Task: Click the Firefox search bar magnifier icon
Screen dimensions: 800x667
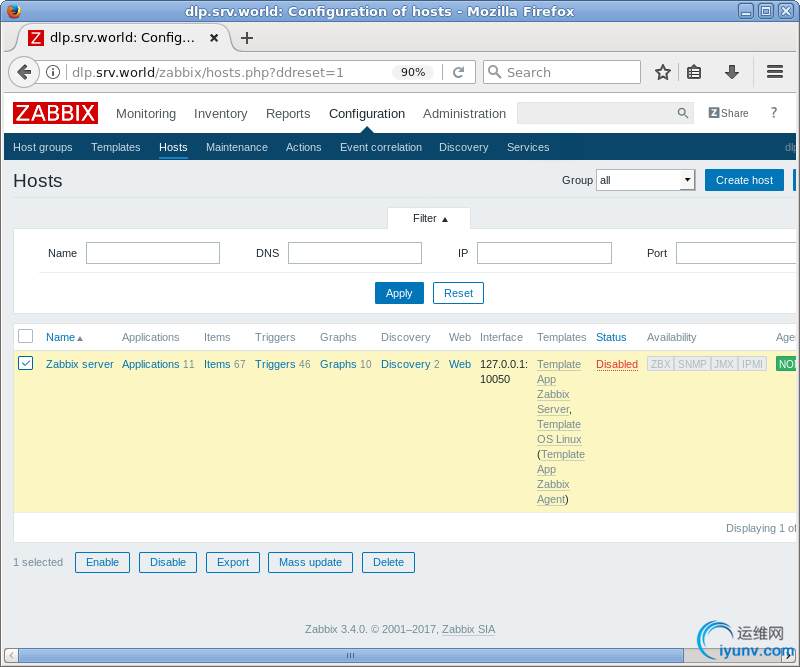Action: (494, 71)
